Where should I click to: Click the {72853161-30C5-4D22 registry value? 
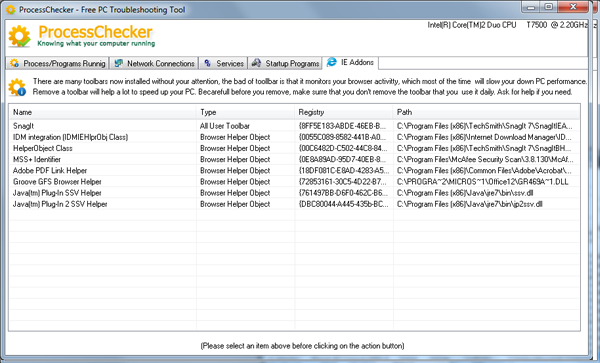(x=342, y=182)
